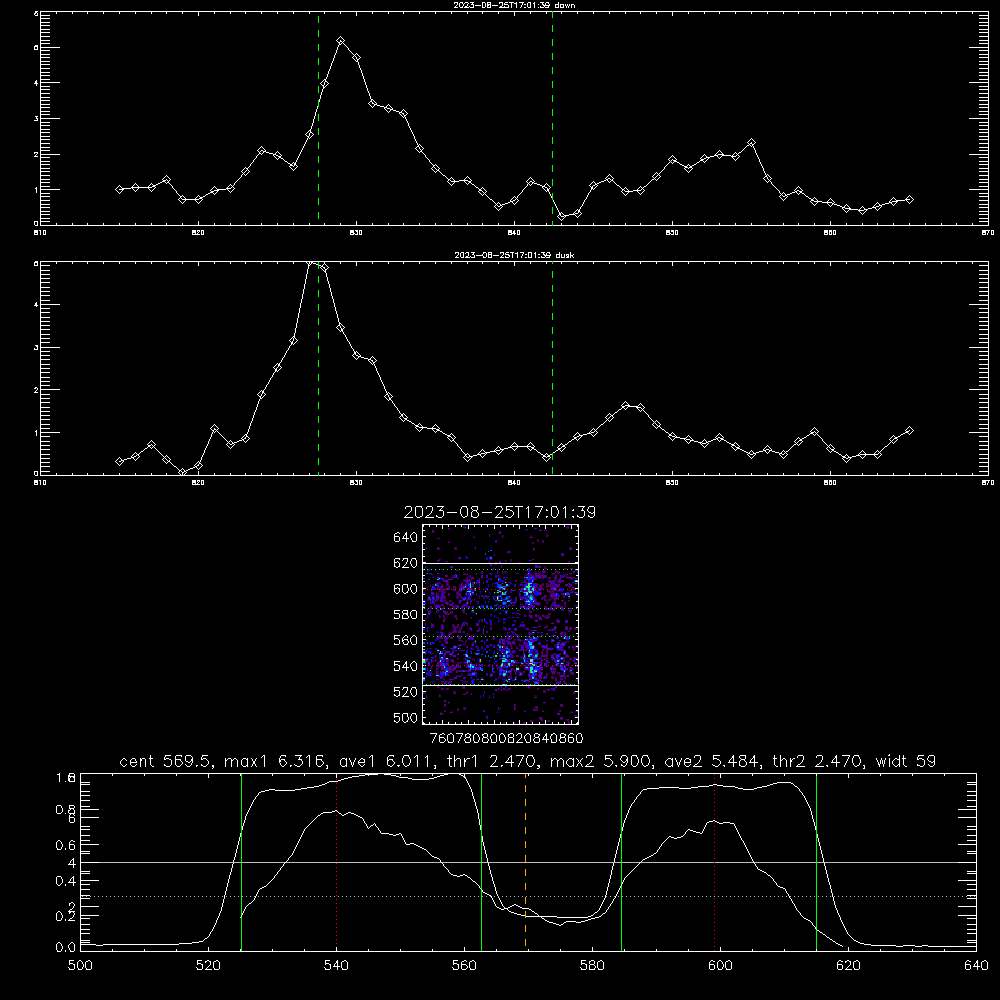Click the '580' label on spectrogram y-axis
1000x1000 pixels.
pos(405,615)
